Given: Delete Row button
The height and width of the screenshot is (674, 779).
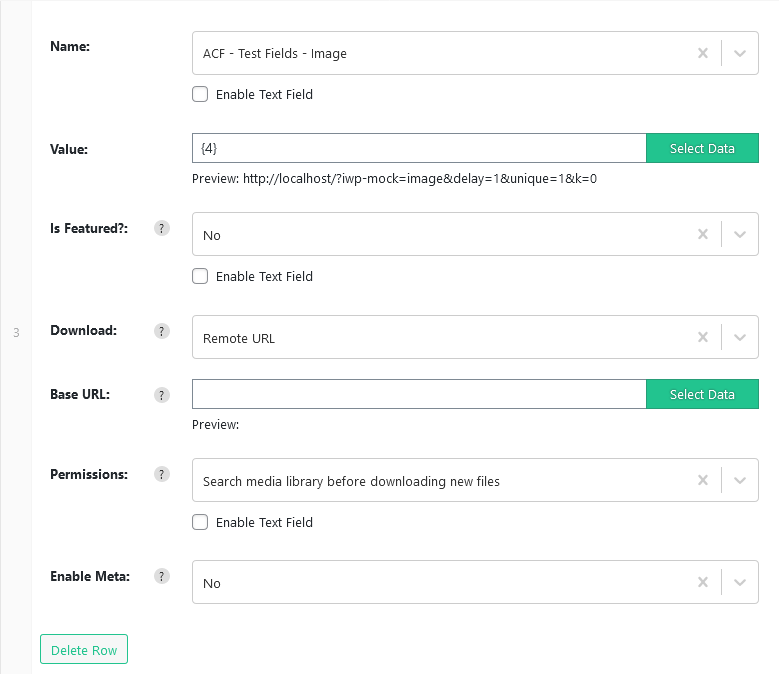Looking at the screenshot, I should click(84, 649).
